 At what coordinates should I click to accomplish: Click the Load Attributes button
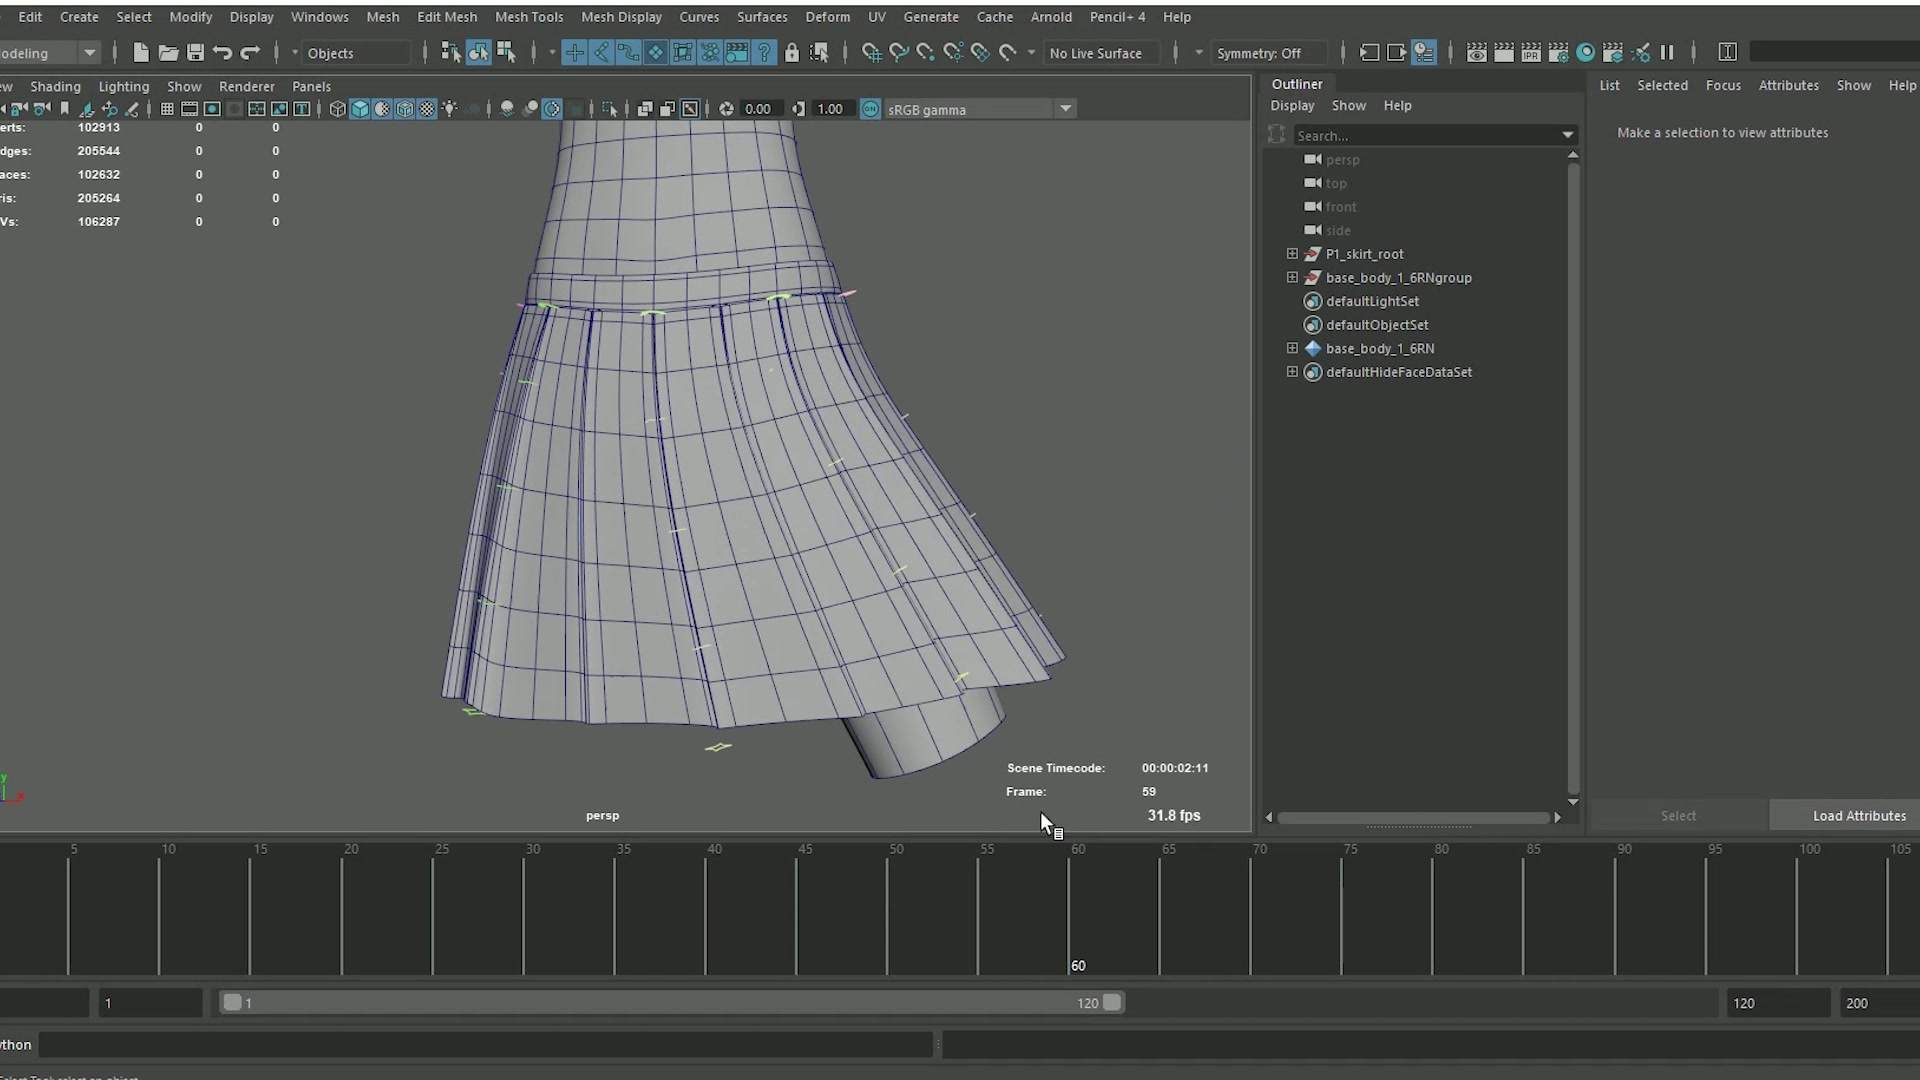coord(1858,816)
